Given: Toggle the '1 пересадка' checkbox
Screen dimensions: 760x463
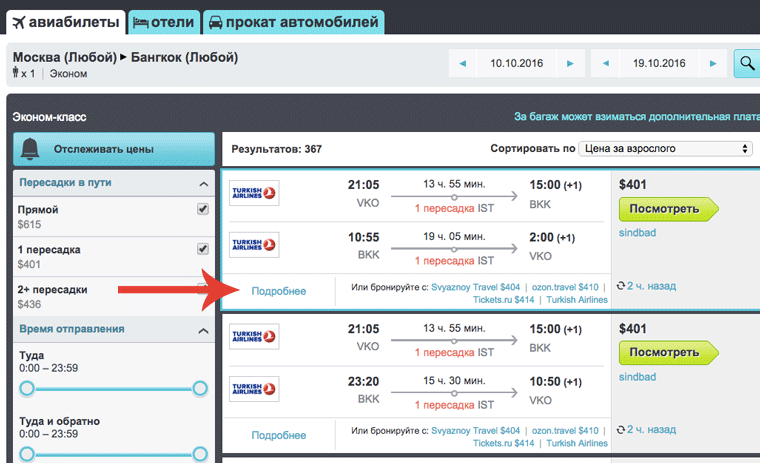Looking at the screenshot, I should pos(203,249).
